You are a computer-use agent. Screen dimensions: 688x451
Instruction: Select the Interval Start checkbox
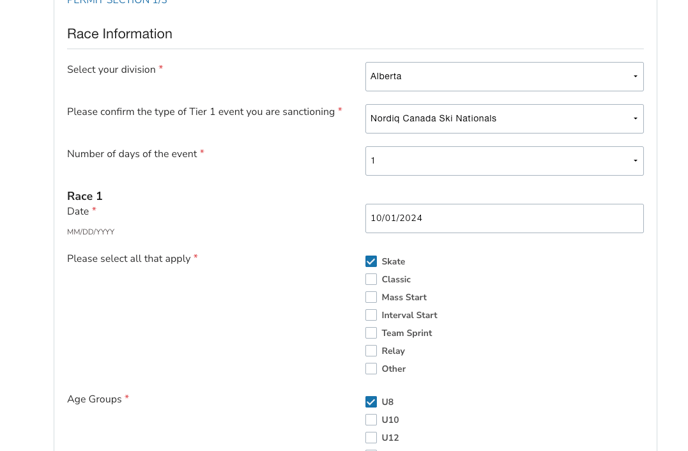click(371, 316)
